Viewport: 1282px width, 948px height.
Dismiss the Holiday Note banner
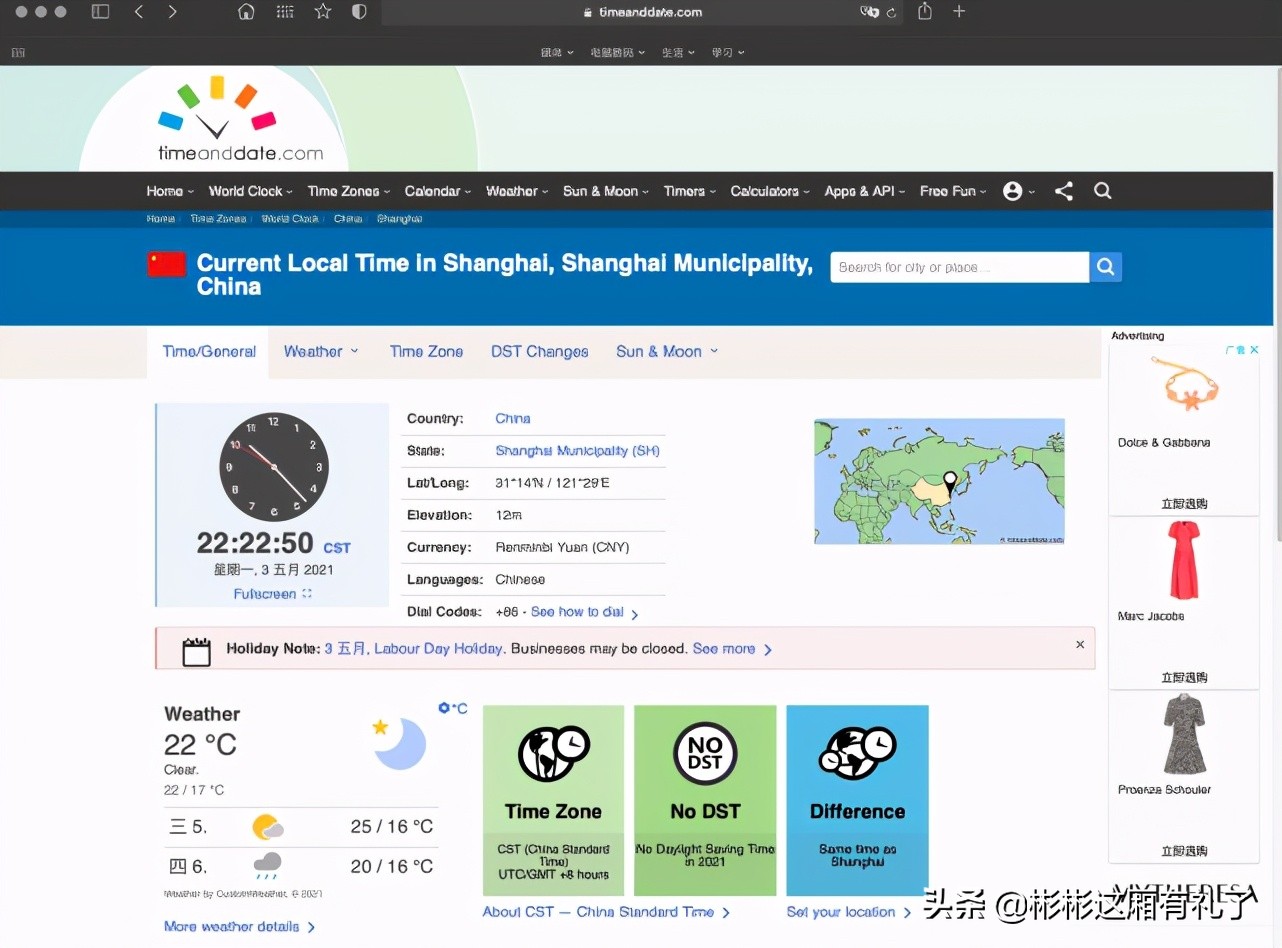[1080, 645]
